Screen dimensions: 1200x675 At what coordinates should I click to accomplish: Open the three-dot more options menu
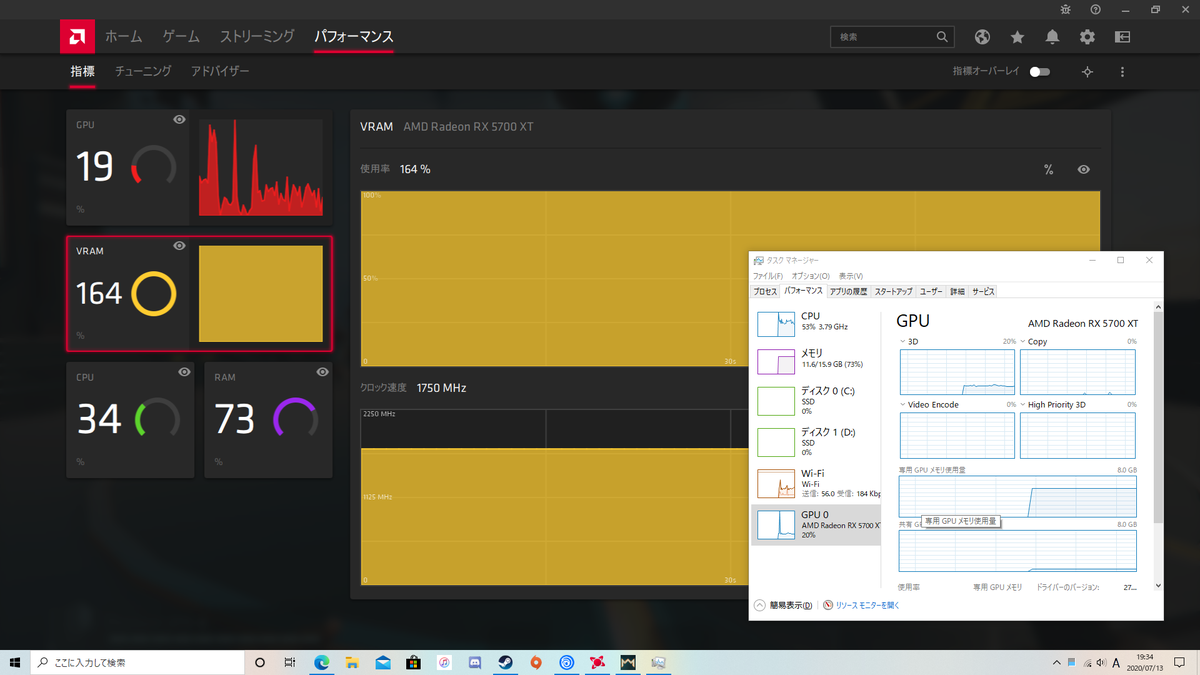[1123, 72]
